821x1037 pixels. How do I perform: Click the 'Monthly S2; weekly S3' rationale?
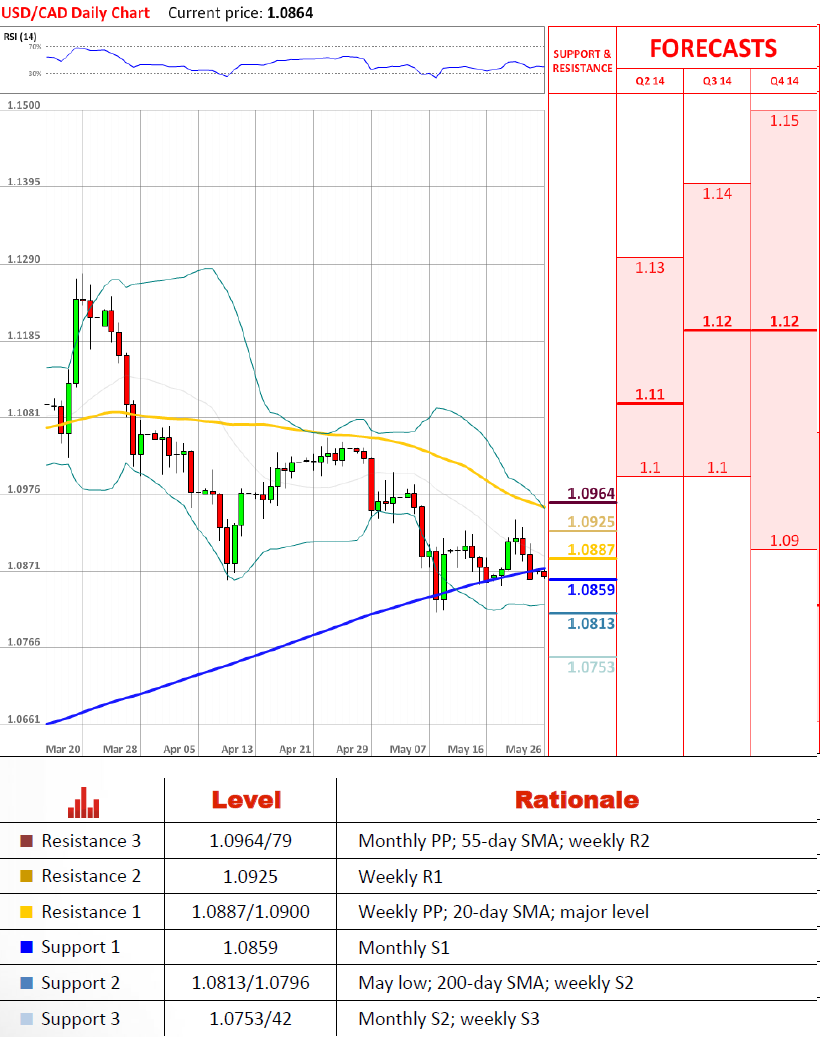pos(449,1019)
